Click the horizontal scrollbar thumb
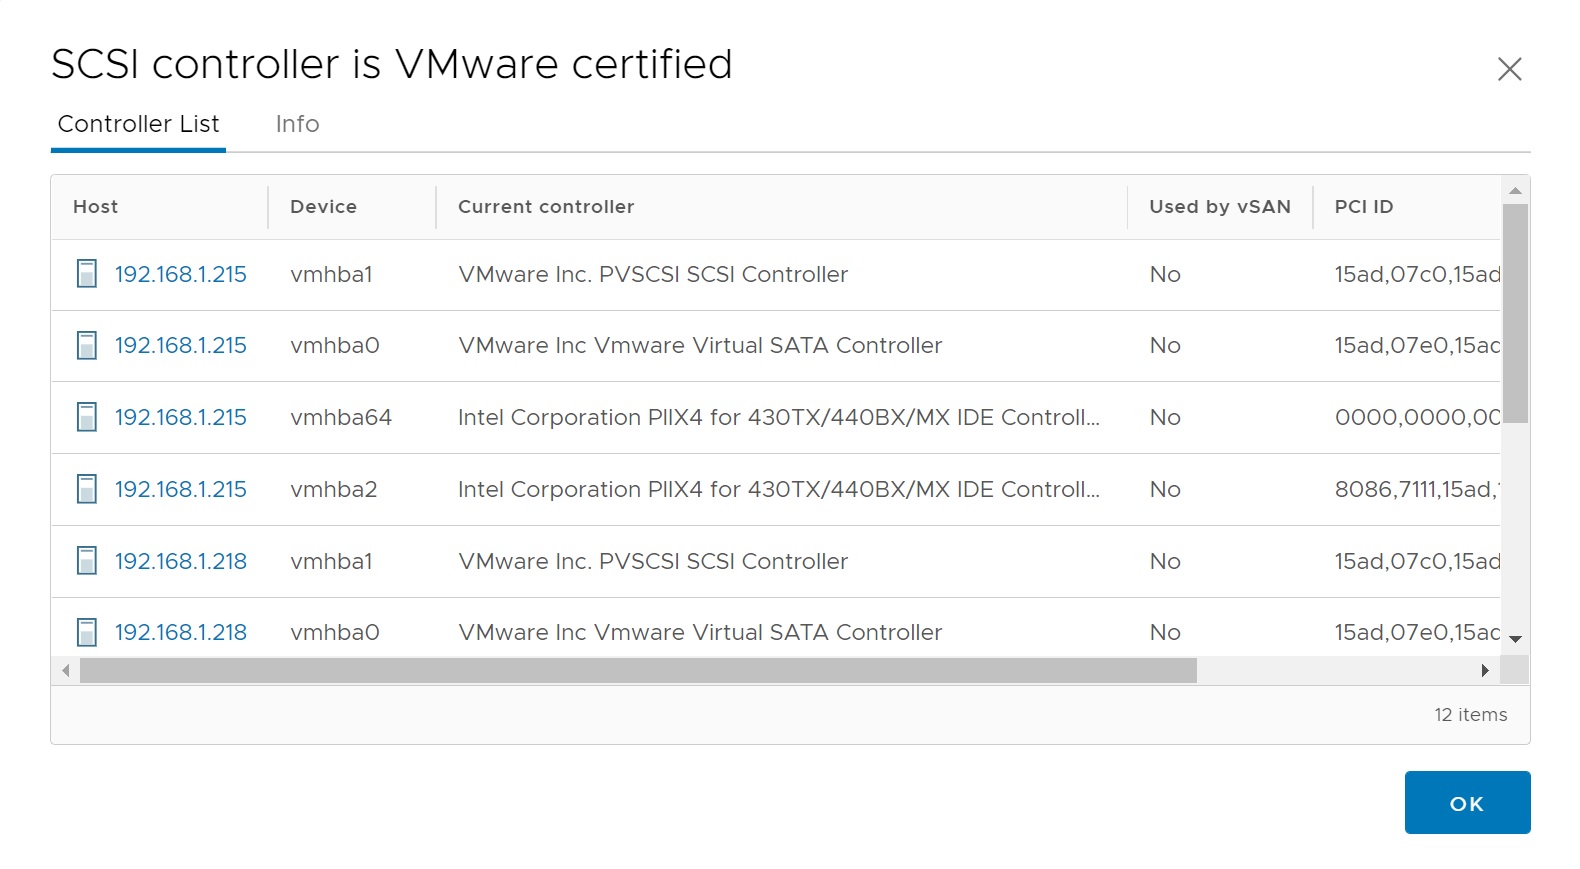1580x869 pixels. point(638,671)
